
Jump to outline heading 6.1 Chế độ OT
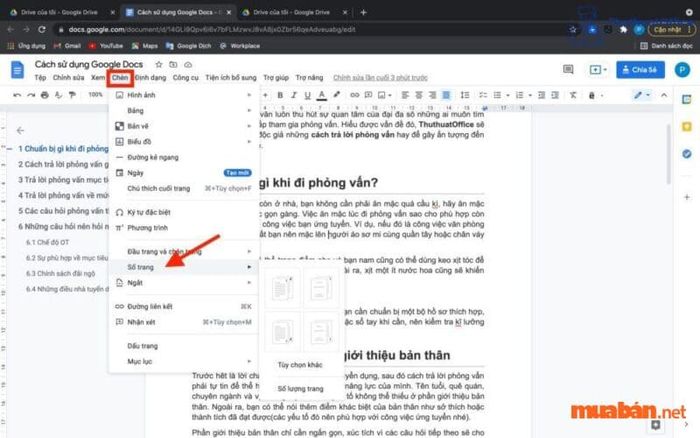[47, 242]
